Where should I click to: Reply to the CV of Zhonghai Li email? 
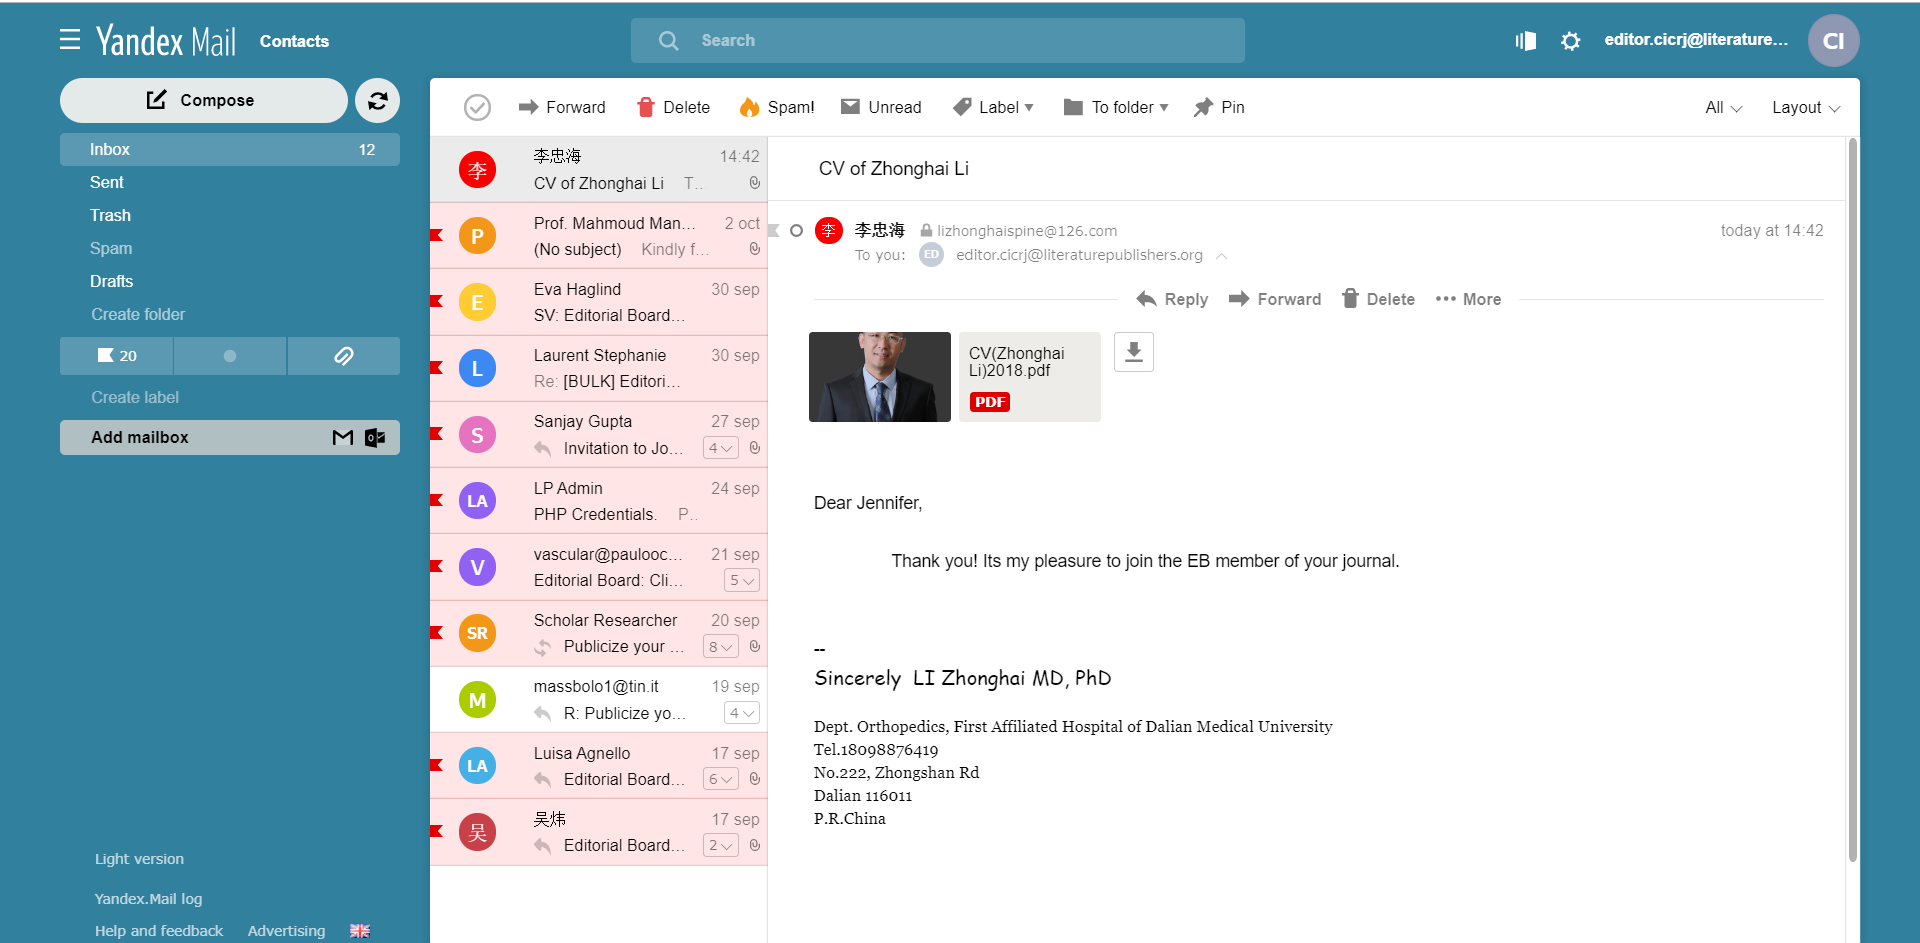(x=1172, y=299)
